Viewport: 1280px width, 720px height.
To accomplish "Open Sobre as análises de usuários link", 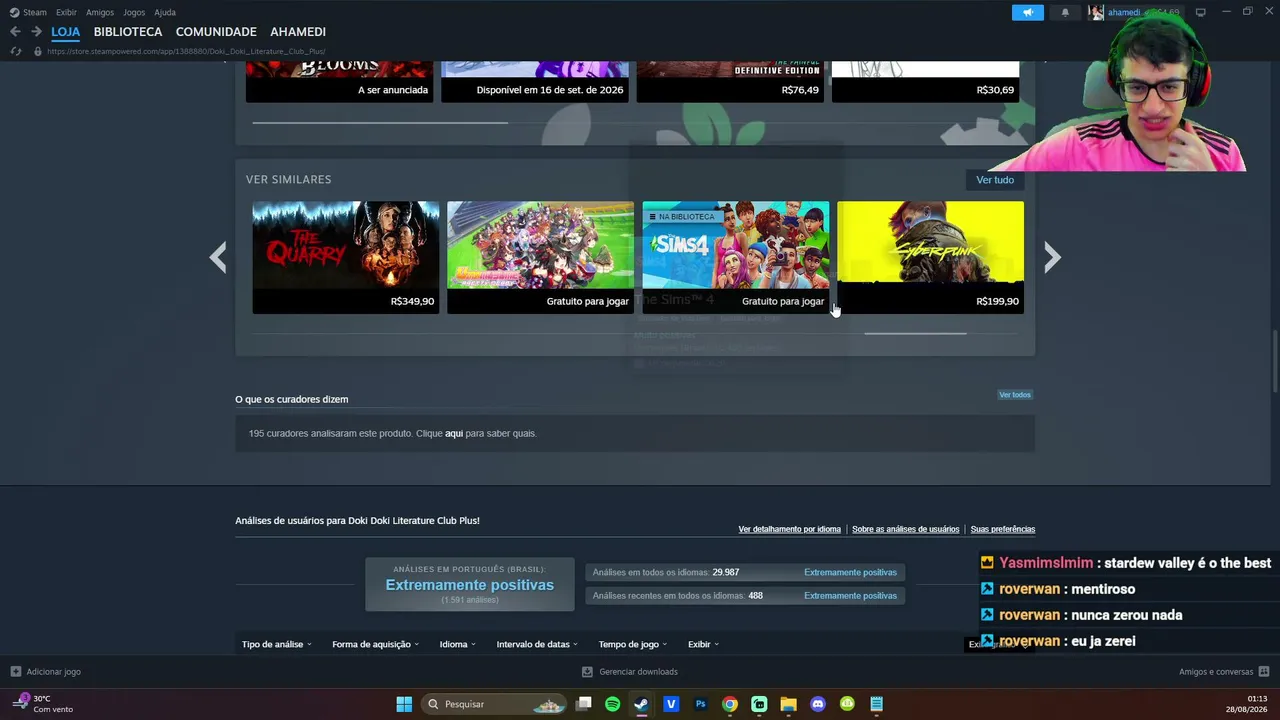I will point(906,529).
